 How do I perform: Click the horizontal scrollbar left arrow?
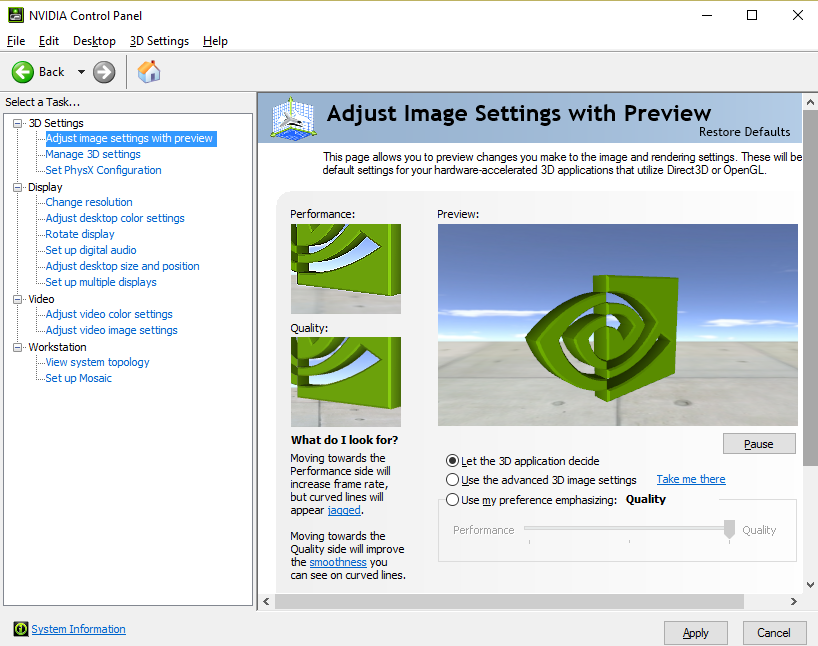[x=266, y=602]
